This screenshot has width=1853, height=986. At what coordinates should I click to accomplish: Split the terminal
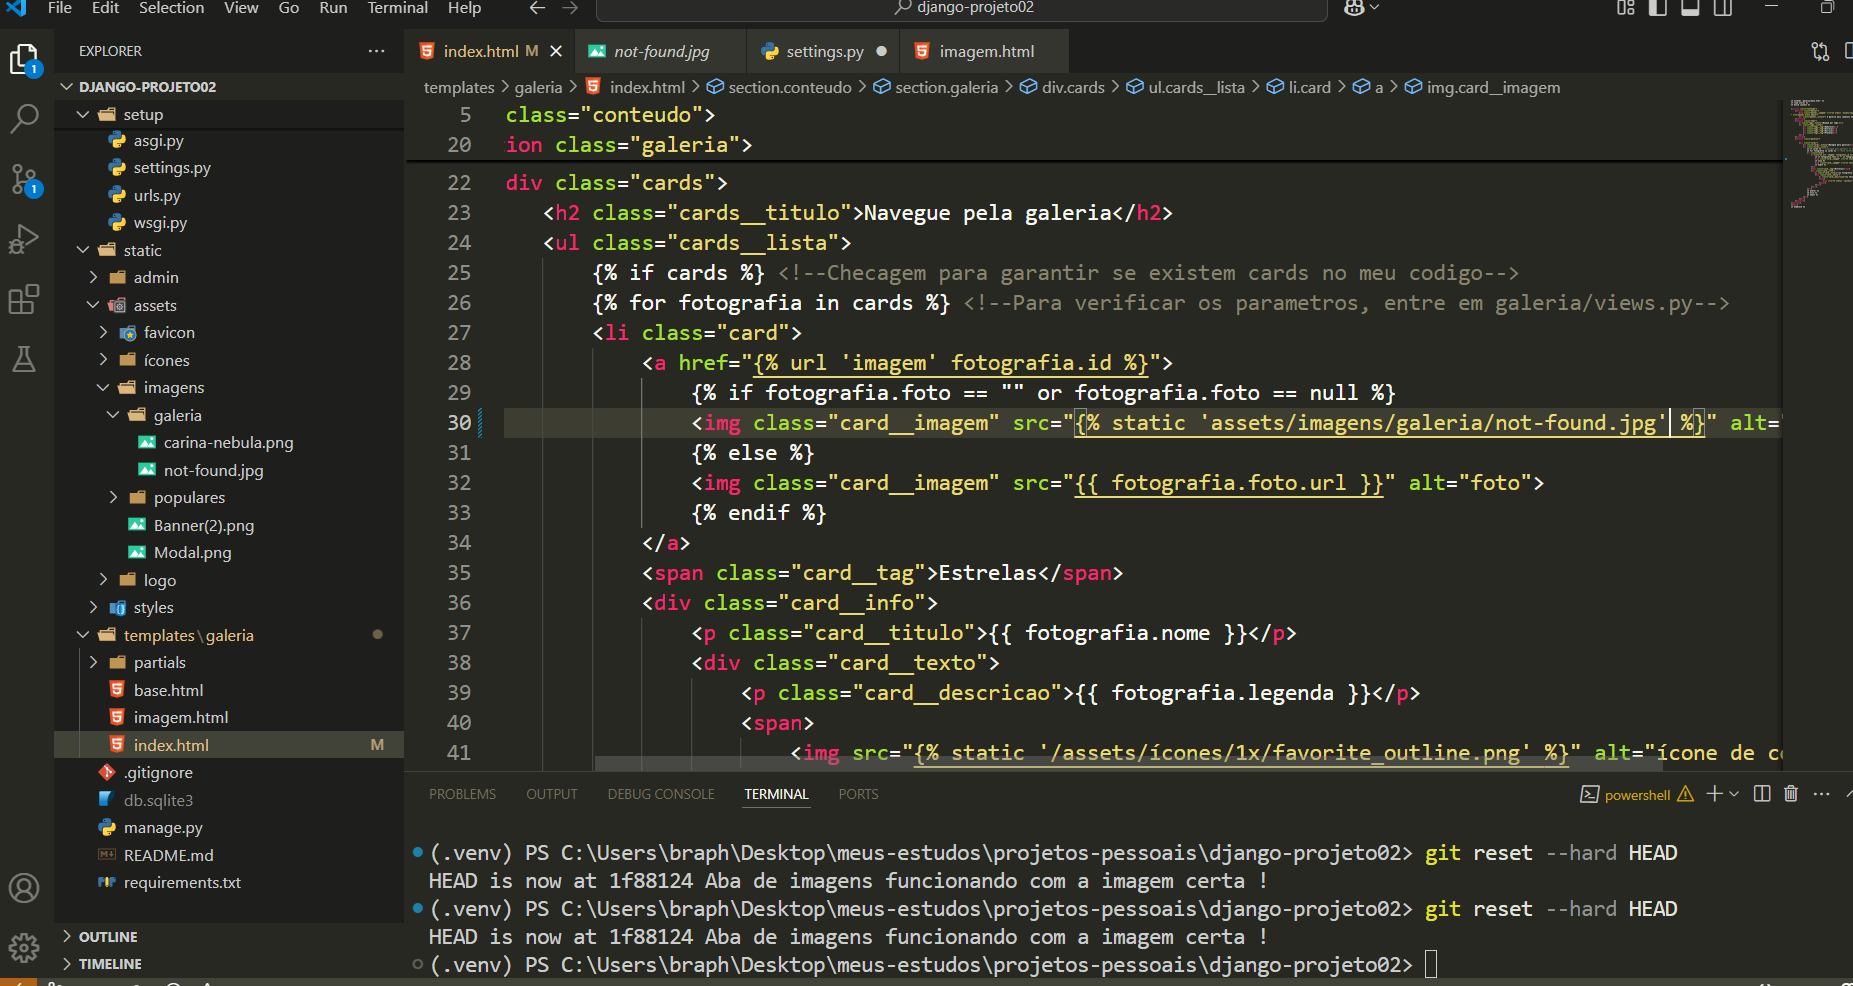pyautogui.click(x=1762, y=794)
